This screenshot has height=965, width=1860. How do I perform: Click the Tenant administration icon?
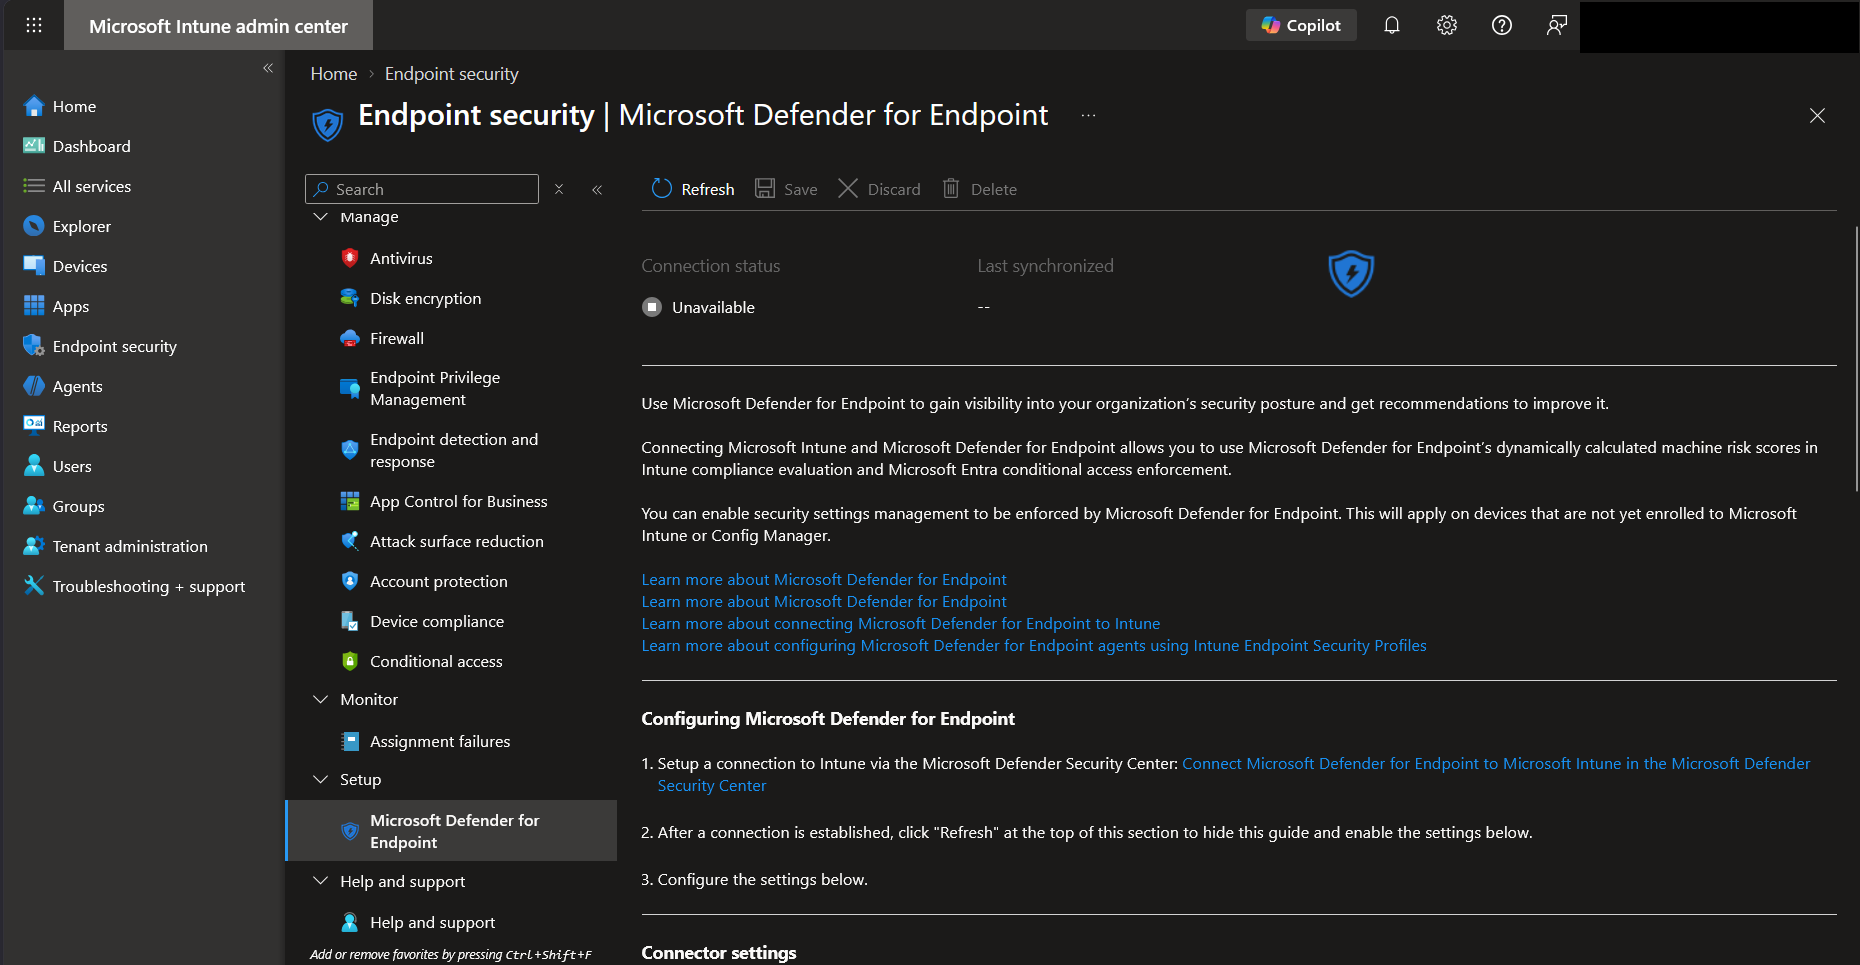(x=34, y=546)
